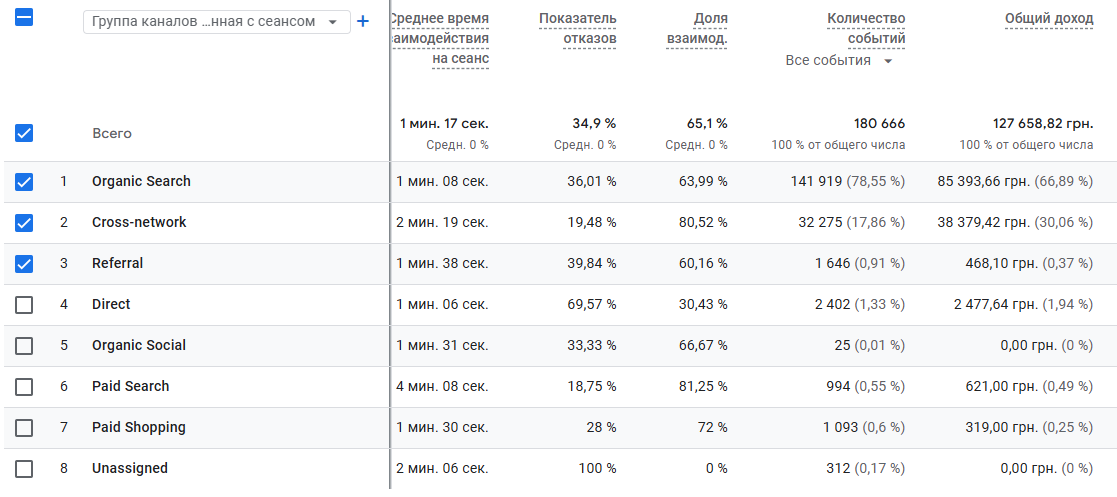Sort by Показатель отказов column header

[x=578, y=28]
